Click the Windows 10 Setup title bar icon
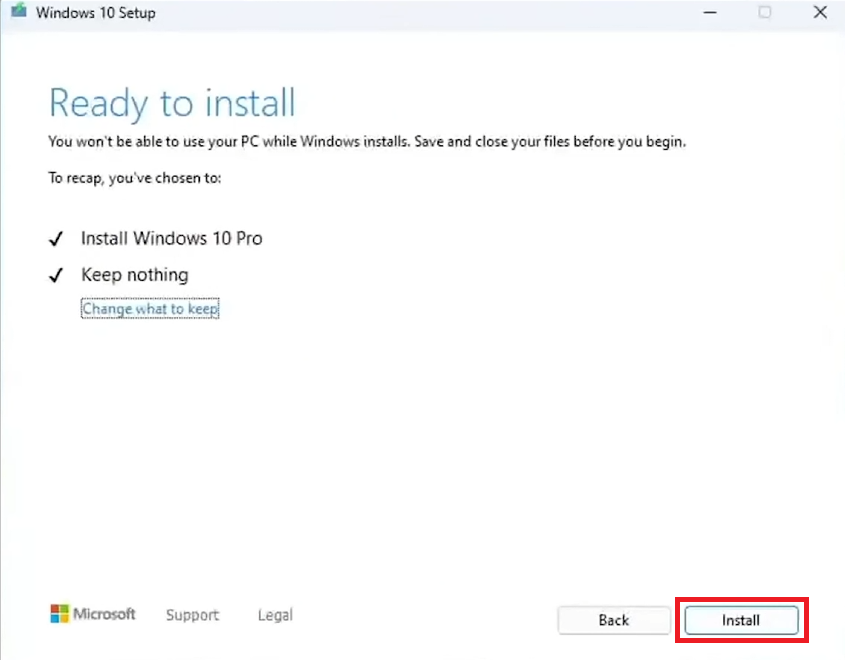 pos(19,10)
